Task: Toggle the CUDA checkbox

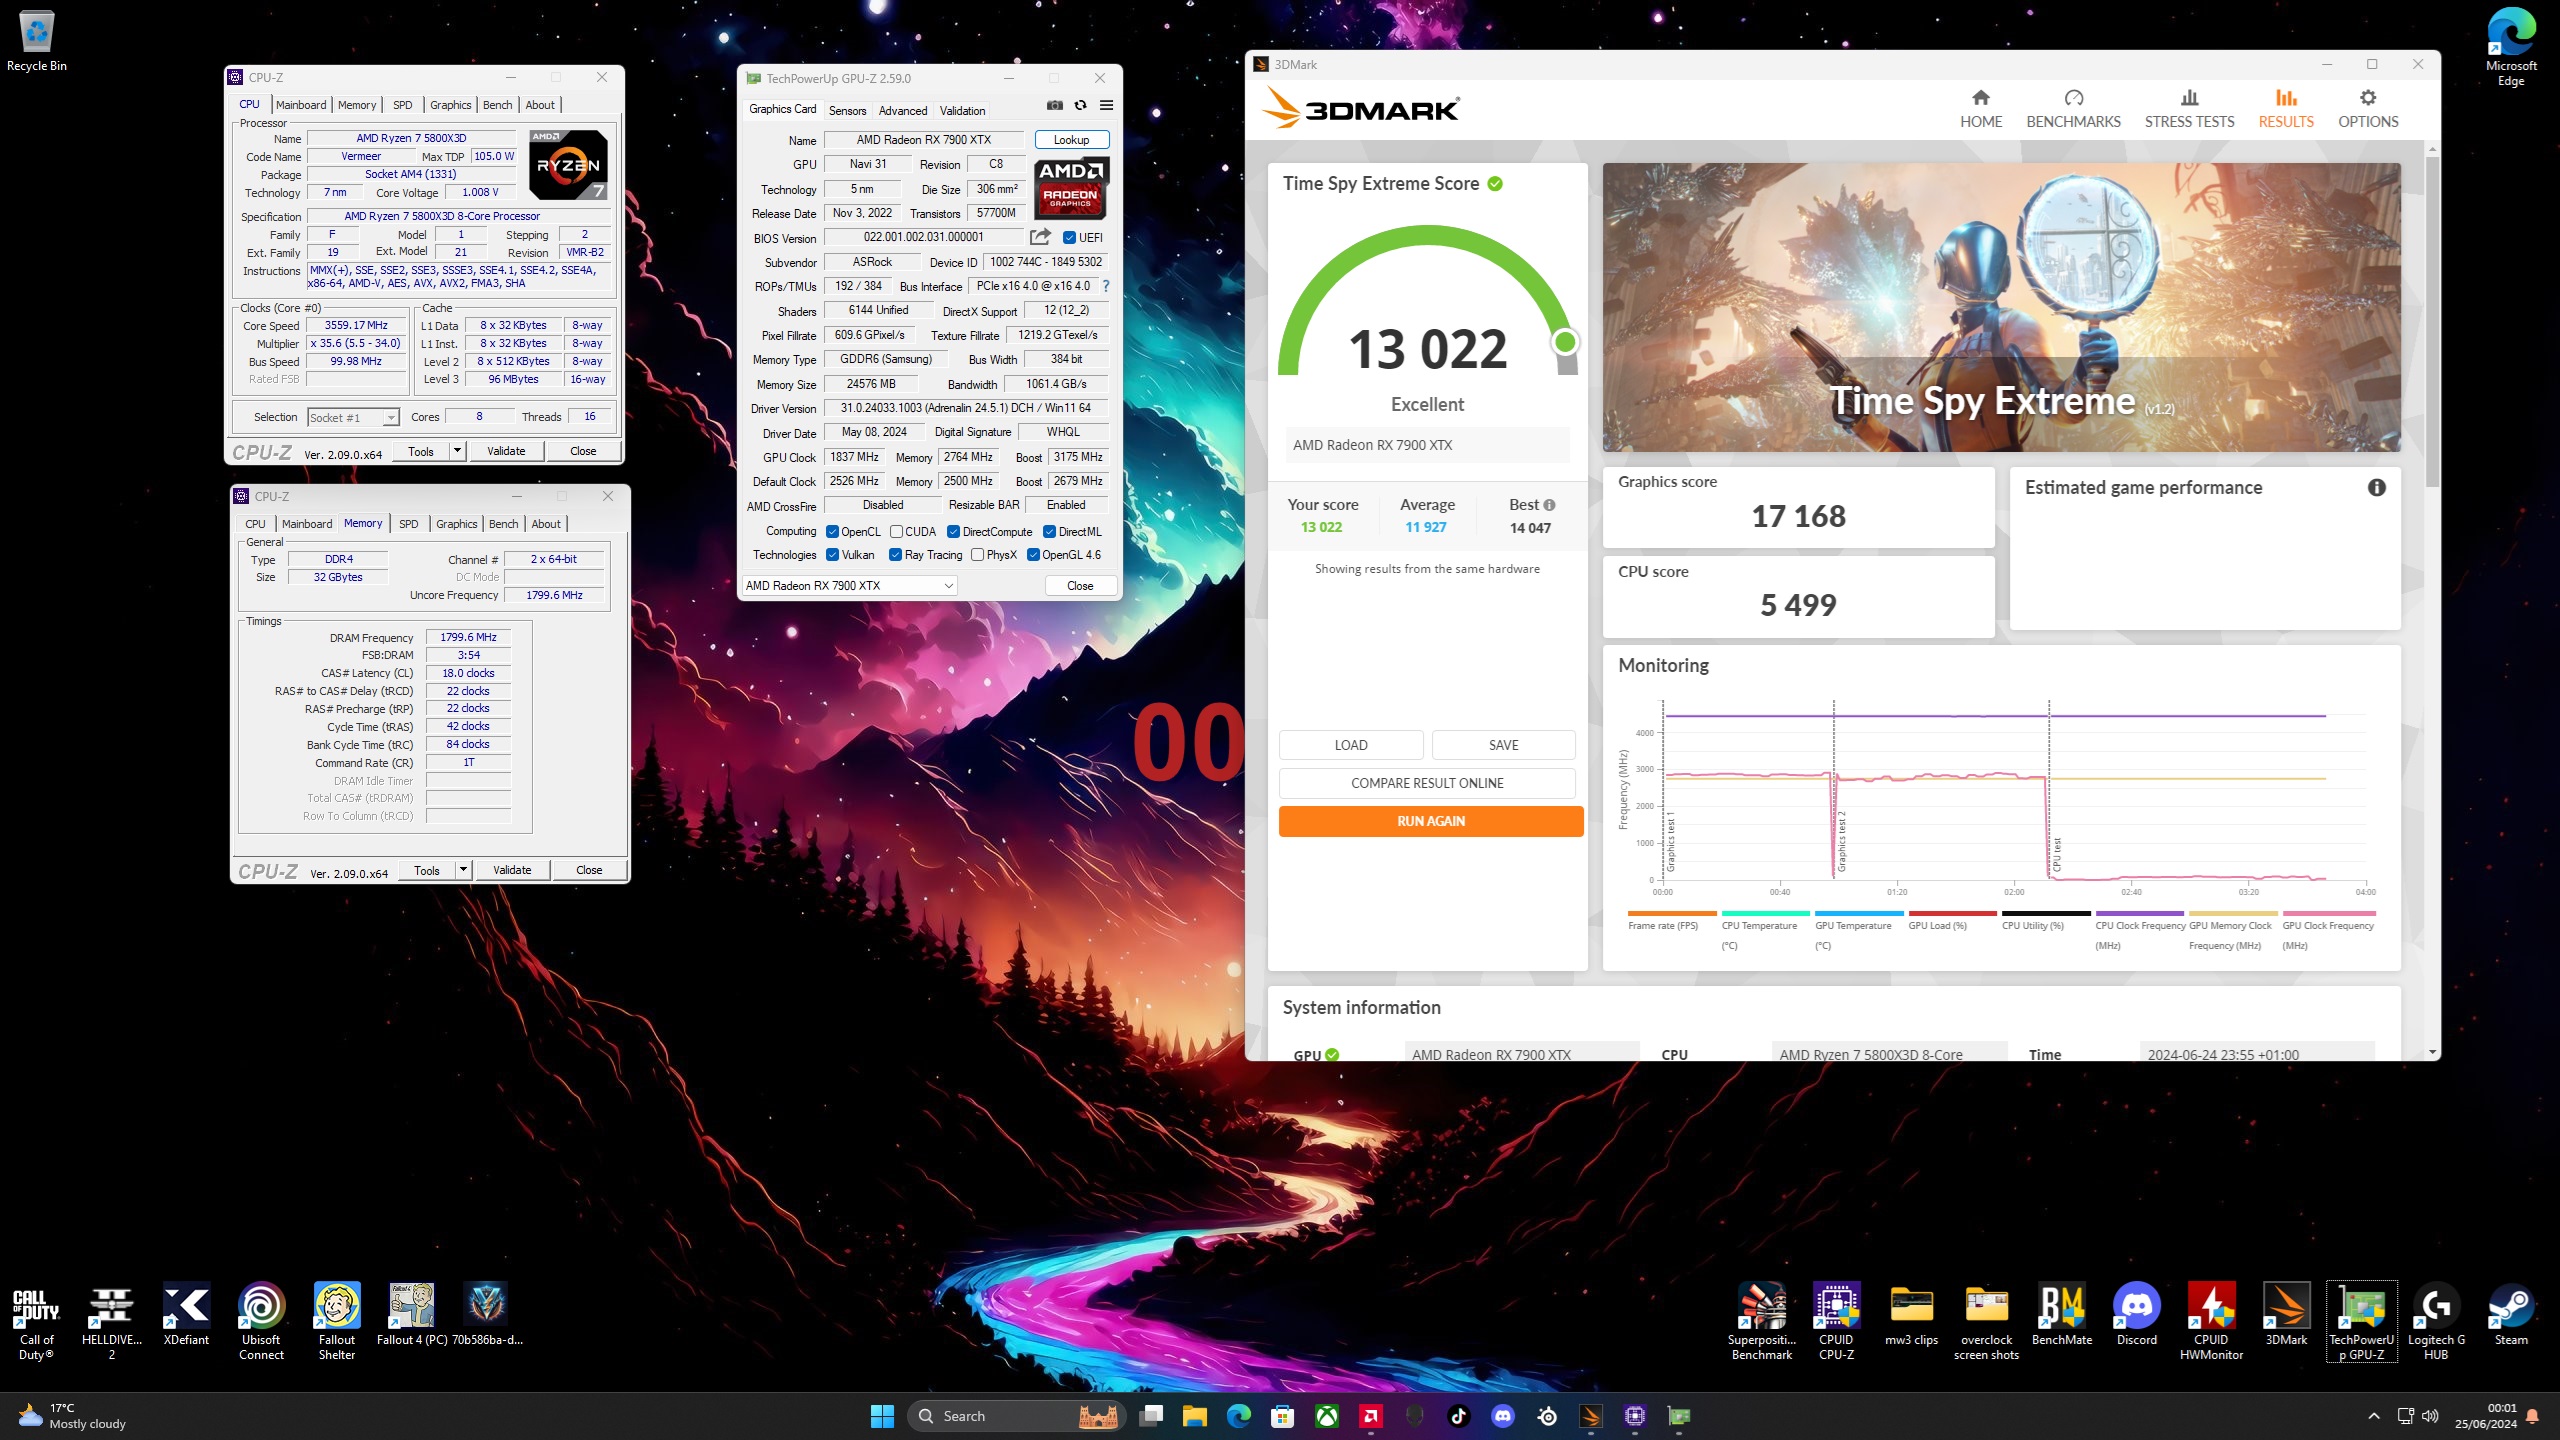Action: pos(897,532)
